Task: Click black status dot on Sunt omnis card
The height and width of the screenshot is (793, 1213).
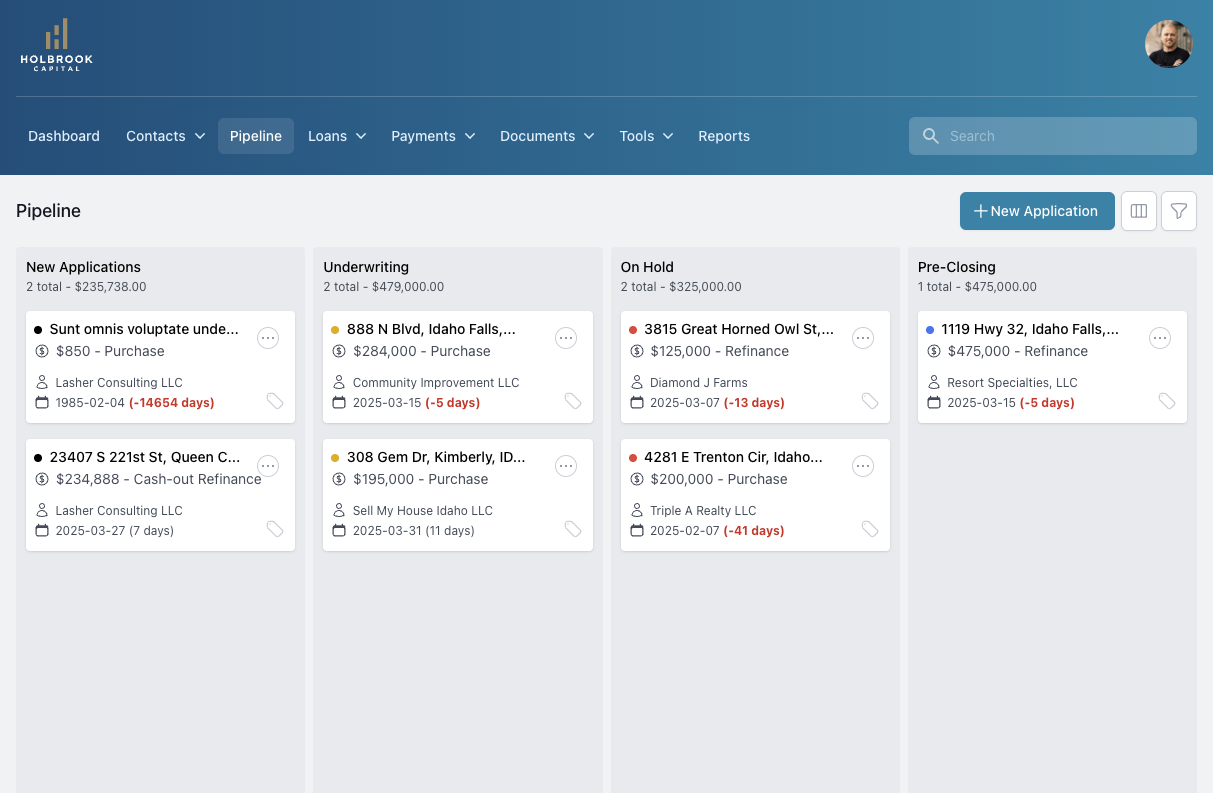Action: tap(38, 329)
